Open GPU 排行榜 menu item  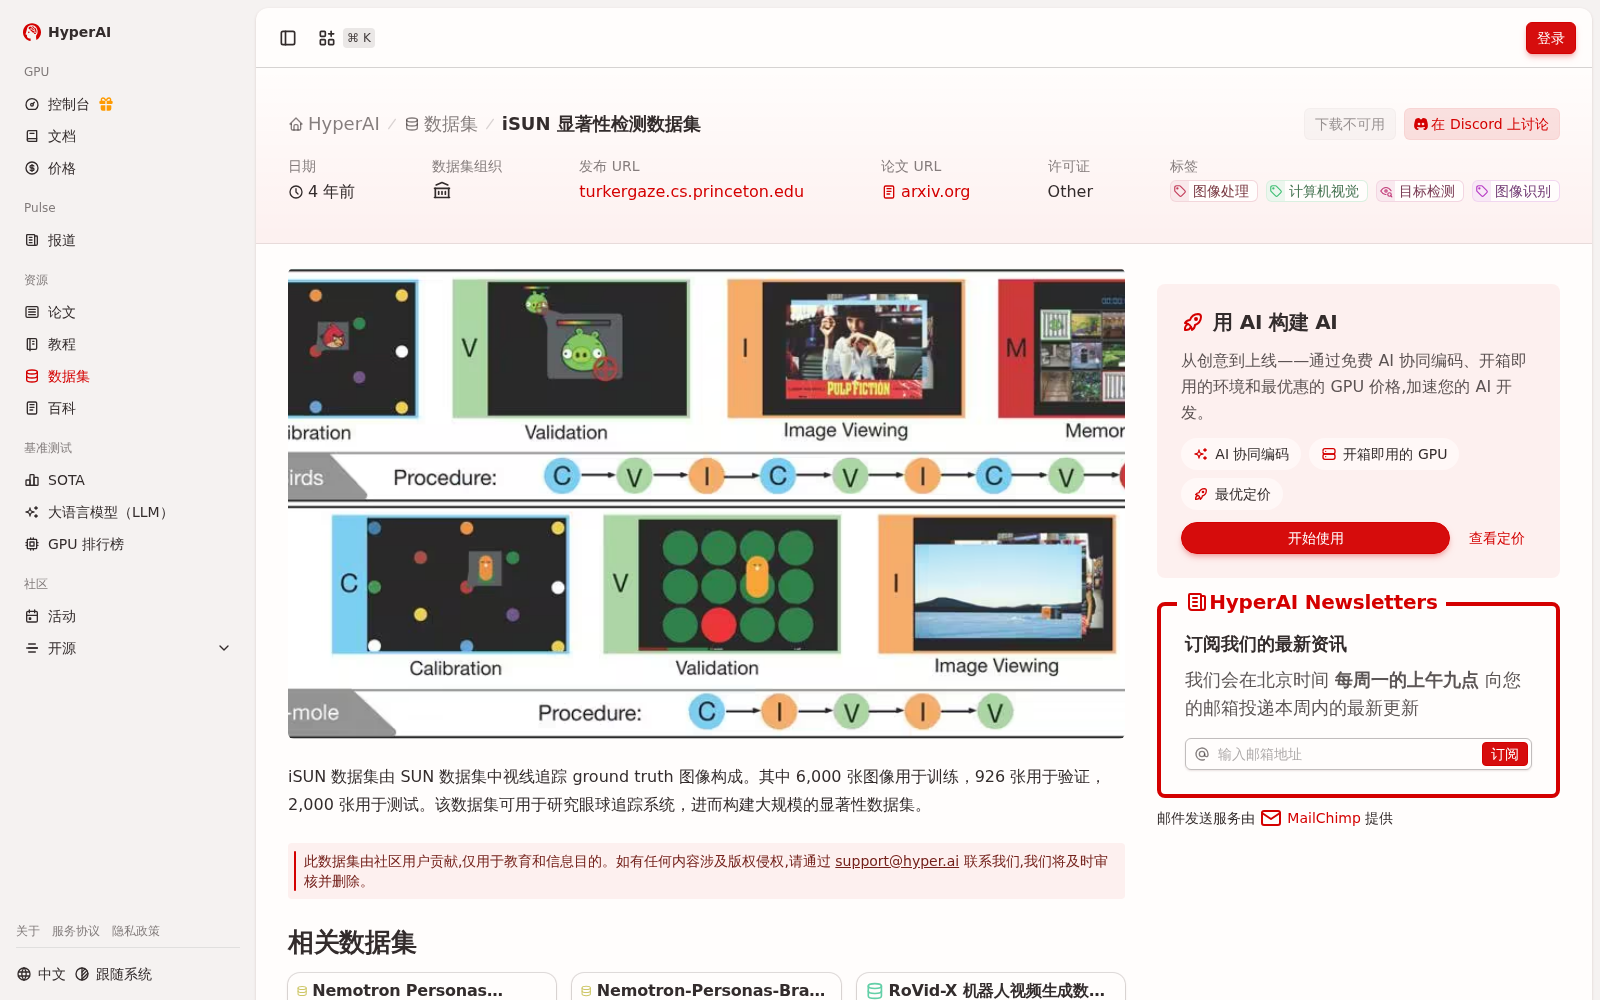tap(128, 544)
